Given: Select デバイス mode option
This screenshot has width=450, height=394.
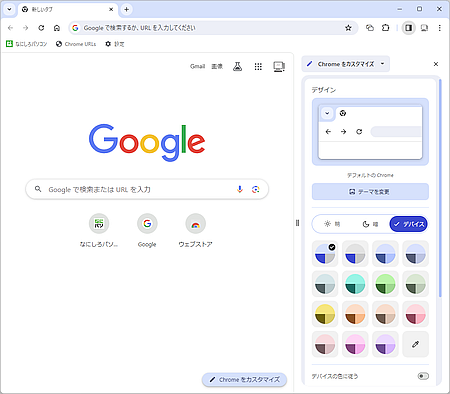Looking at the screenshot, I should 409,224.
